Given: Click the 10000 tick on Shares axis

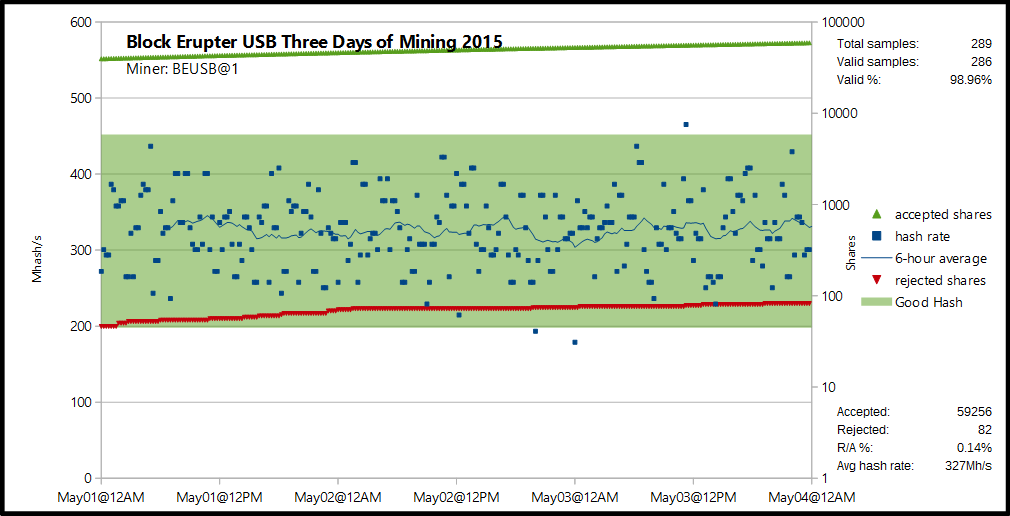Looking at the screenshot, I should pyautogui.click(x=840, y=113).
